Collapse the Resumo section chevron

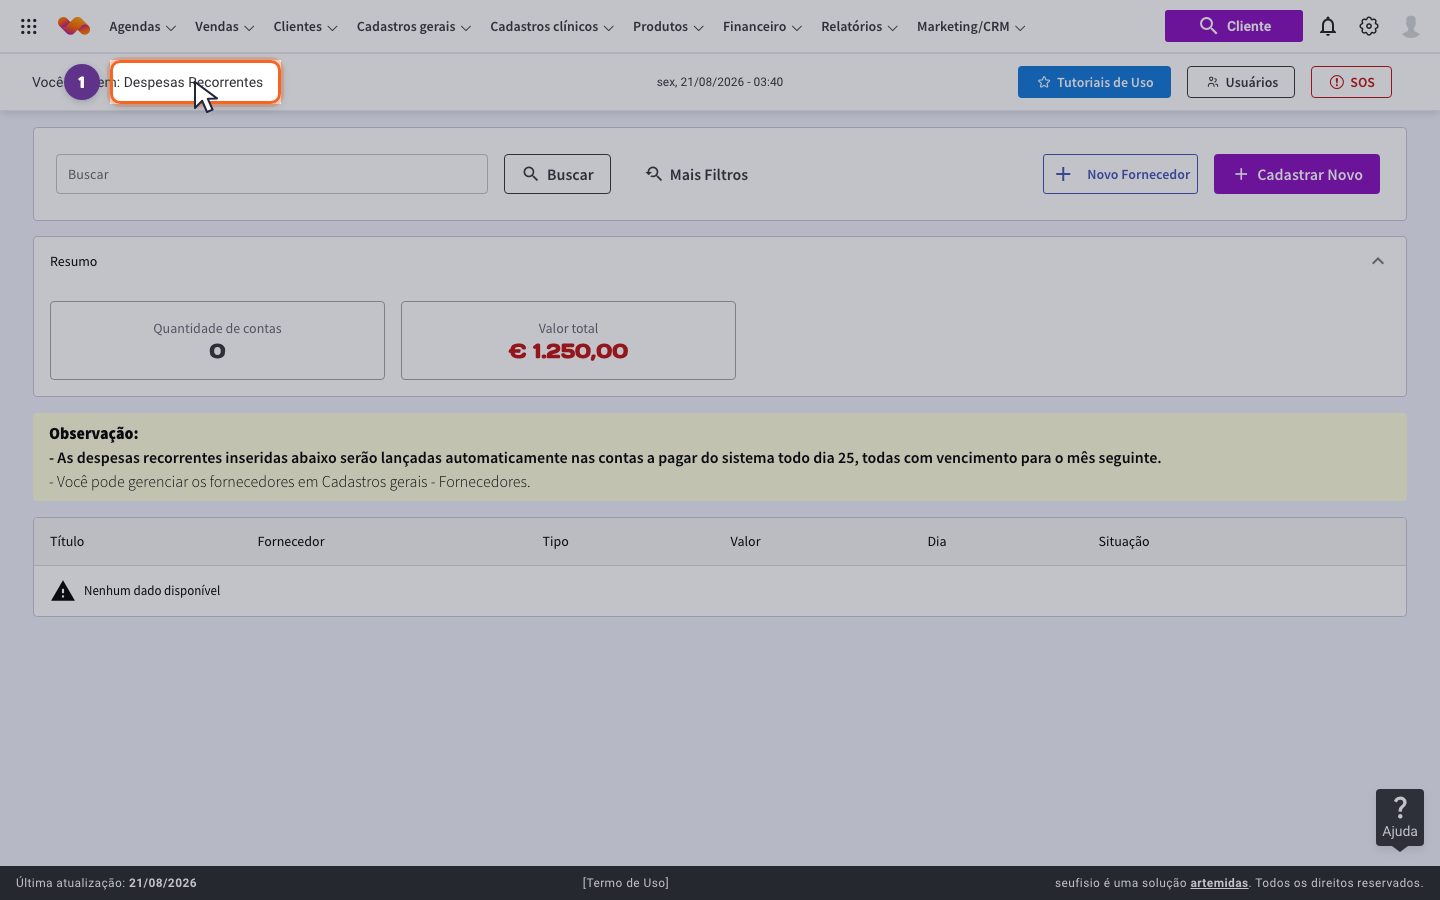1378,261
